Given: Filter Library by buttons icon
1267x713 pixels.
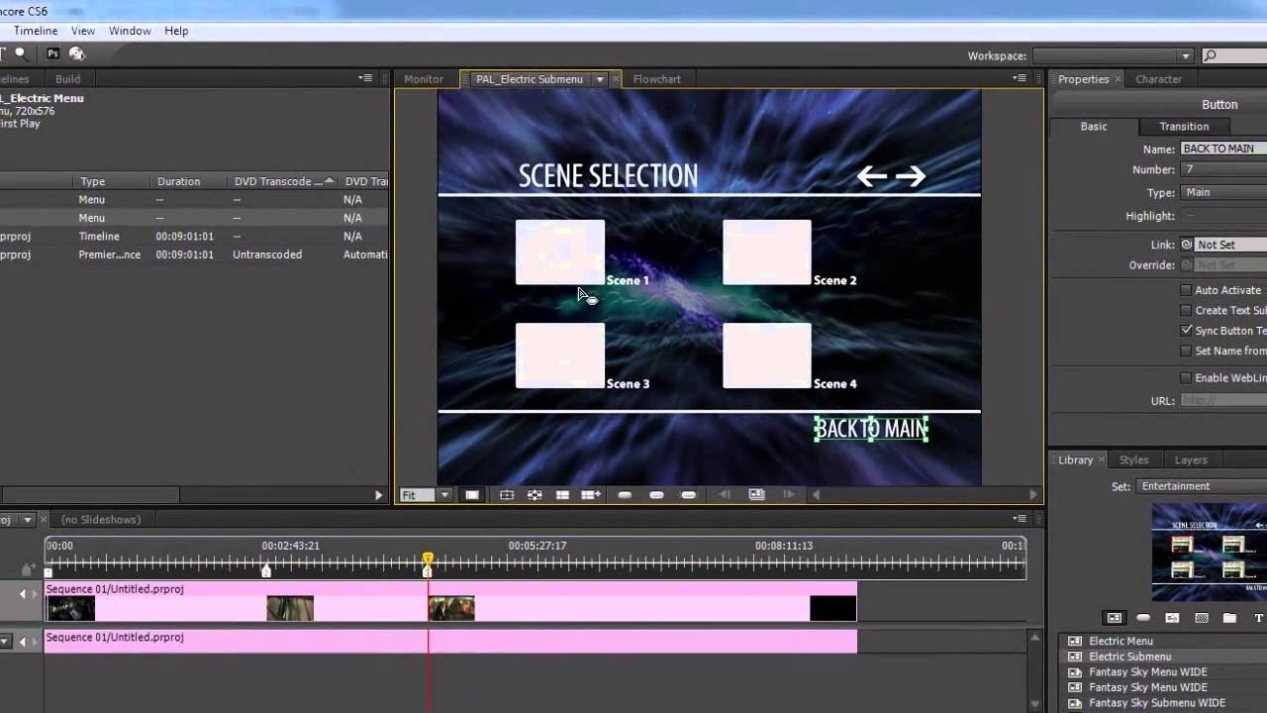Looking at the screenshot, I should tap(1143, 618).
